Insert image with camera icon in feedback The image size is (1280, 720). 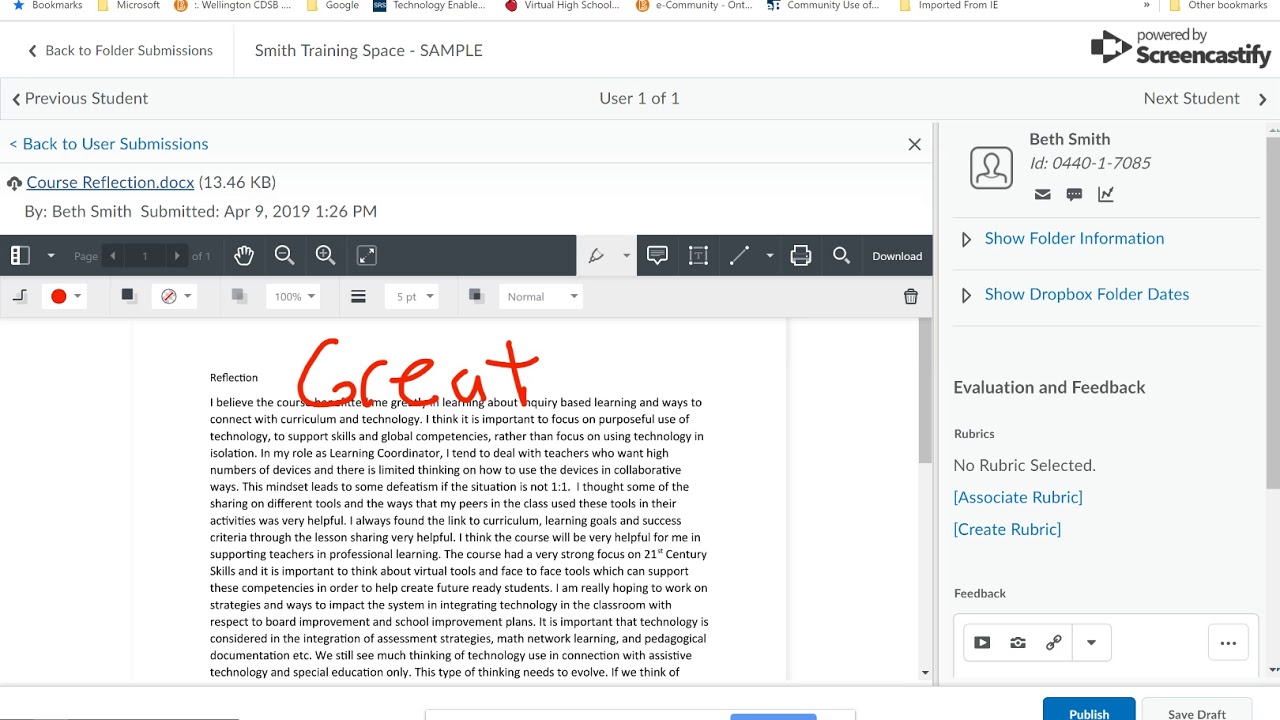(1018, 643)
